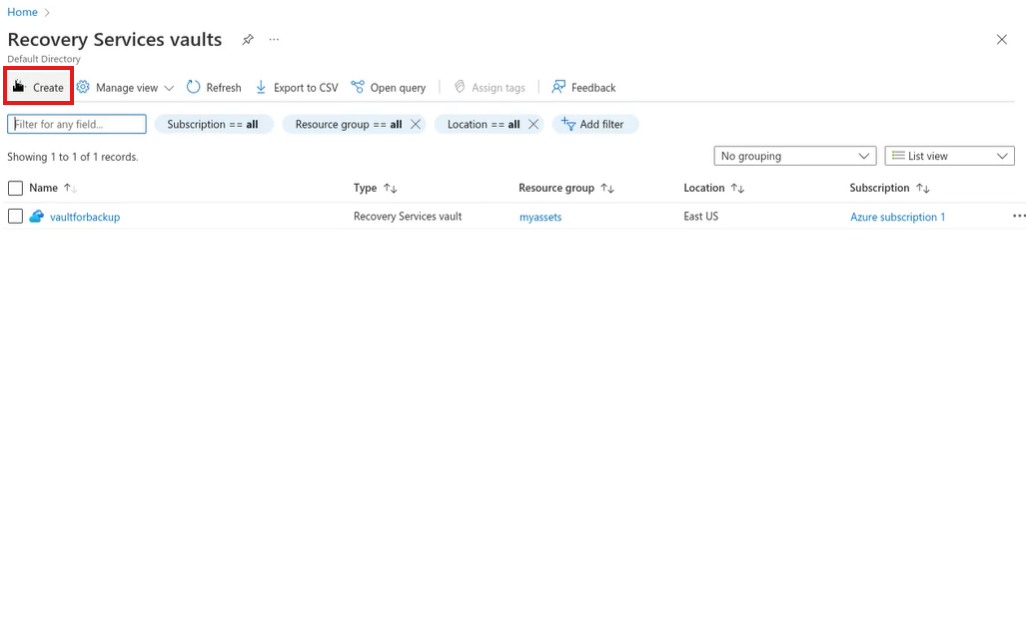
Task: Open the vaultforbackup vault link
Action: [x=85, y=217]
